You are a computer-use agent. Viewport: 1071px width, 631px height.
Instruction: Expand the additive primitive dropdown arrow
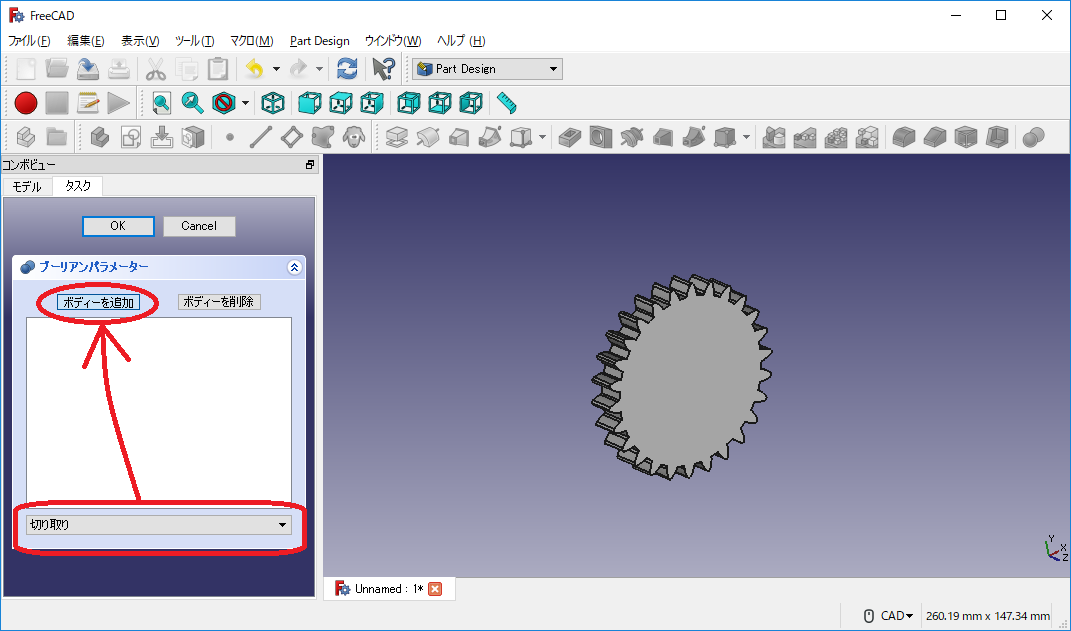542,137
